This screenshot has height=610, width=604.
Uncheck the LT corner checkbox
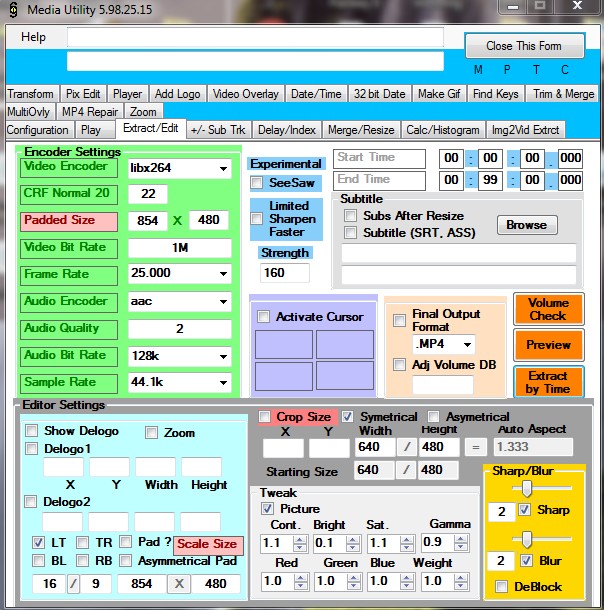point(38,542)
